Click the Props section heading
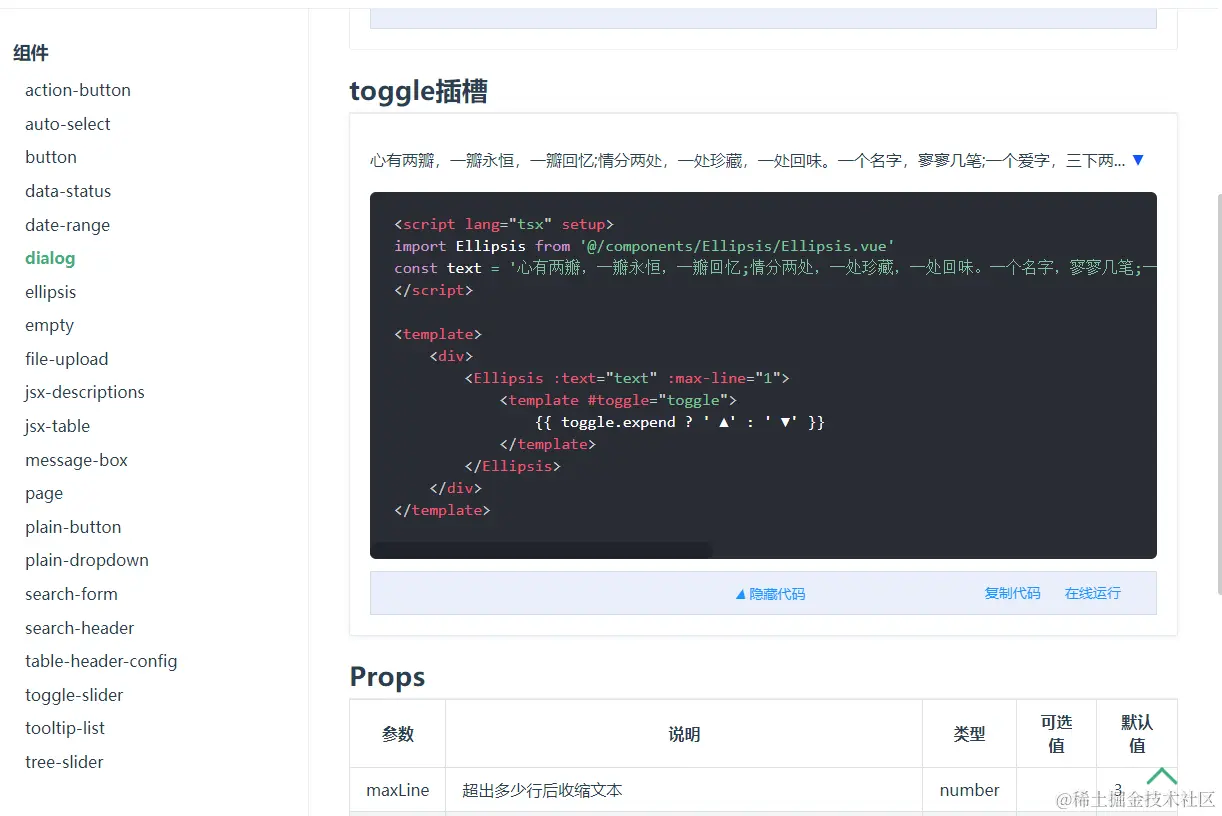This screenshot has height=816, width=1222. [387, 677]
